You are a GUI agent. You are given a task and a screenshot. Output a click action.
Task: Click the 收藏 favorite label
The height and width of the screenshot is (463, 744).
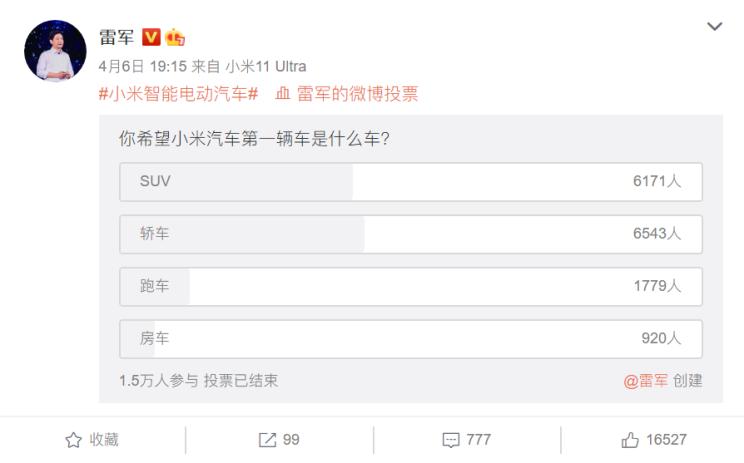104,440
